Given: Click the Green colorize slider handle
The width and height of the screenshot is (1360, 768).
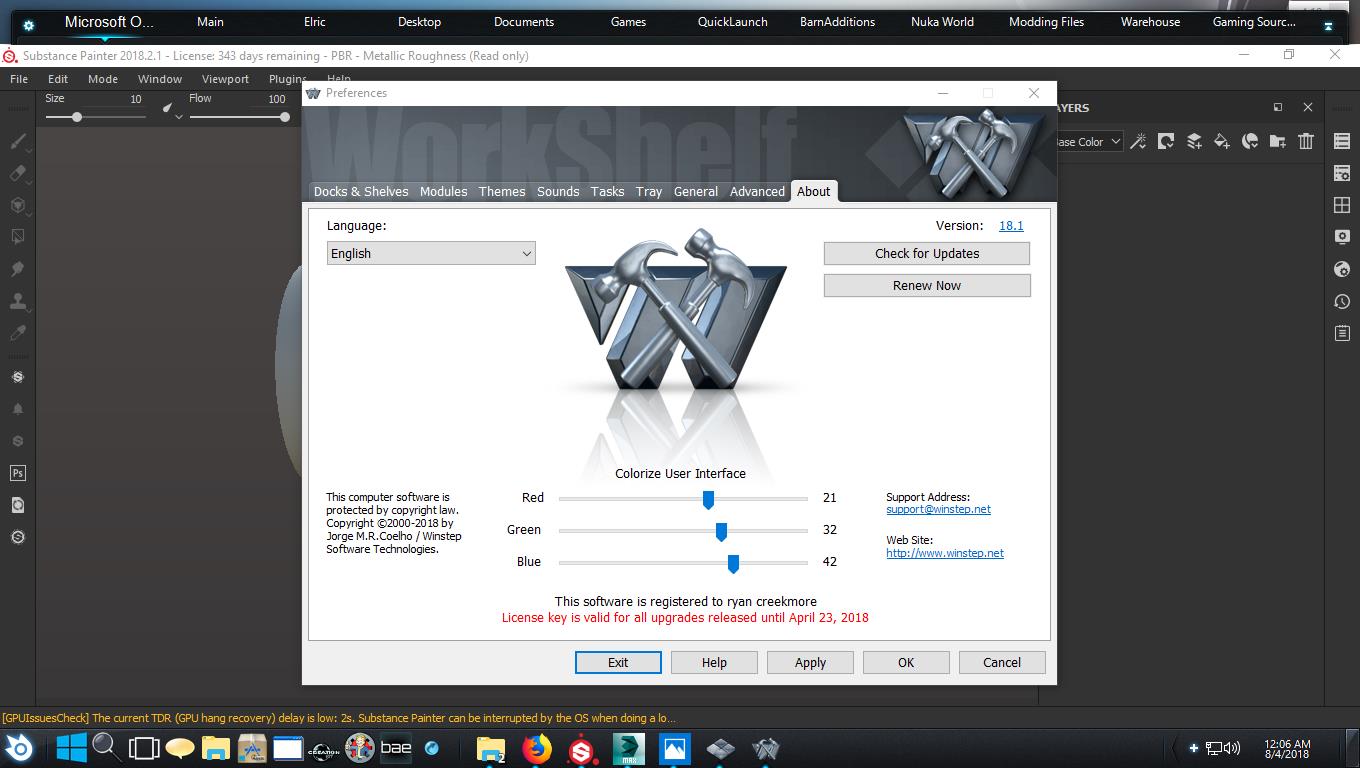Looking at the screenshot, I should (721, 531).
